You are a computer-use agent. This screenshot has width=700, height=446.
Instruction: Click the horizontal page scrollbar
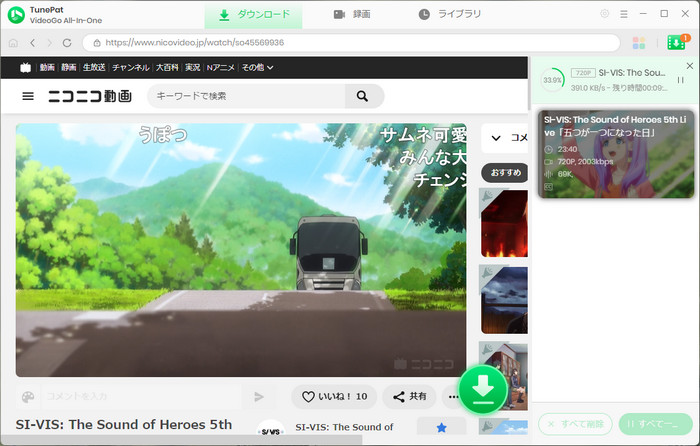click(x=181, y=441)
